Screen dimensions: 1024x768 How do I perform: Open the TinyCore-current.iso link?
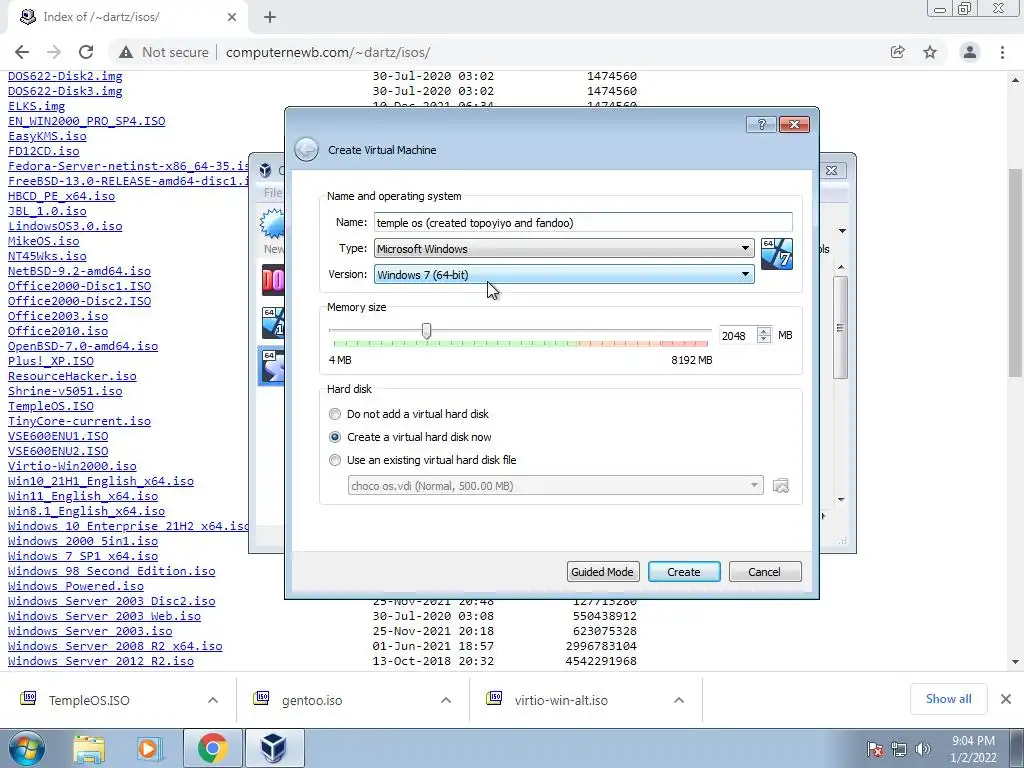[x=79, y=421]
